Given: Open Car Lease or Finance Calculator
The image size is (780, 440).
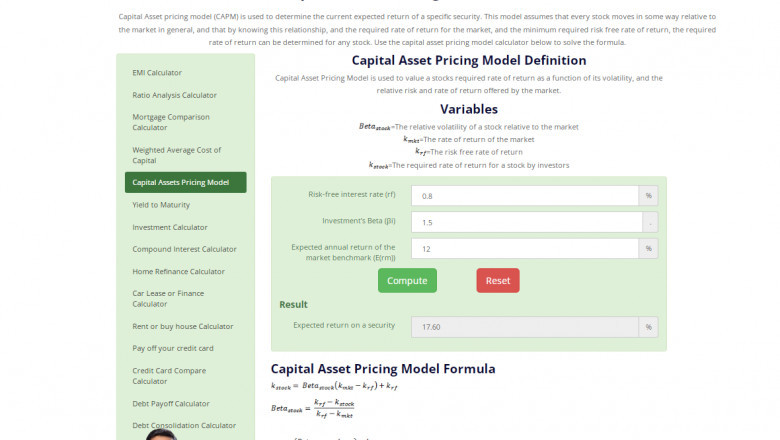Looking at the screenshot, I should [168, 298].
